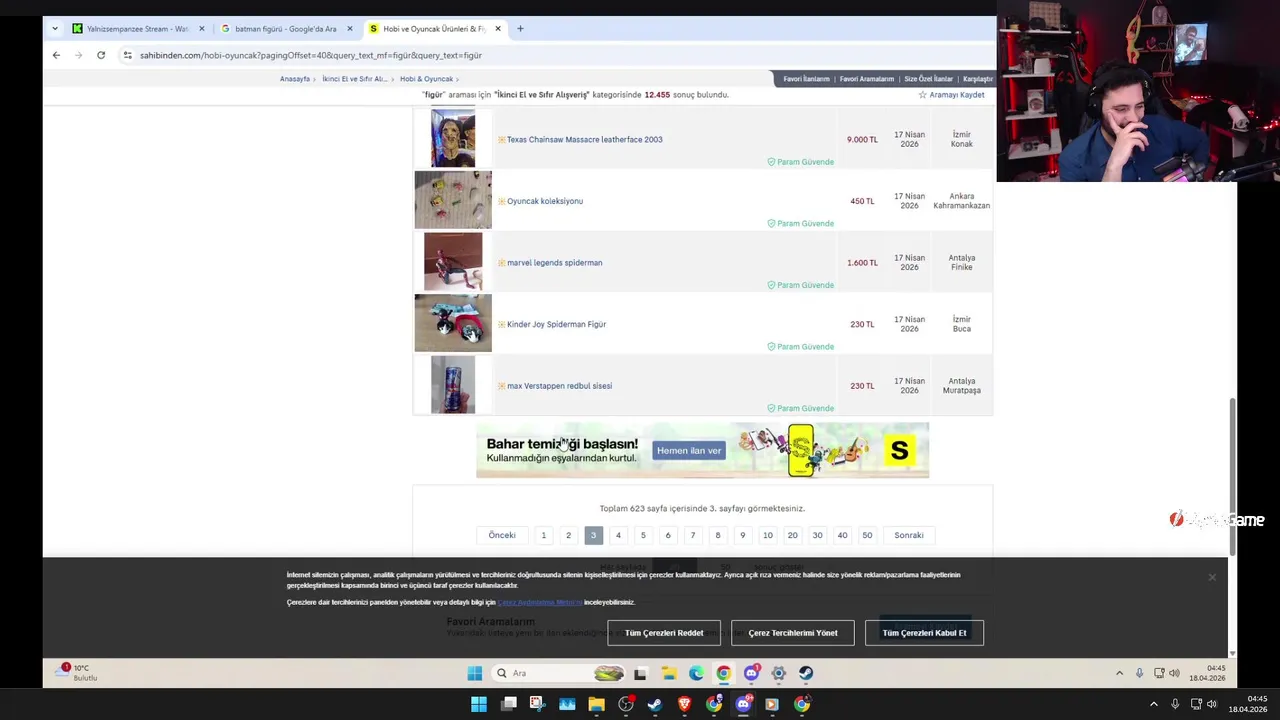Click the Kinder Joy Spiderman thumbnail
This screenshot has width=1280, height=720.
(x=453, y=323)
